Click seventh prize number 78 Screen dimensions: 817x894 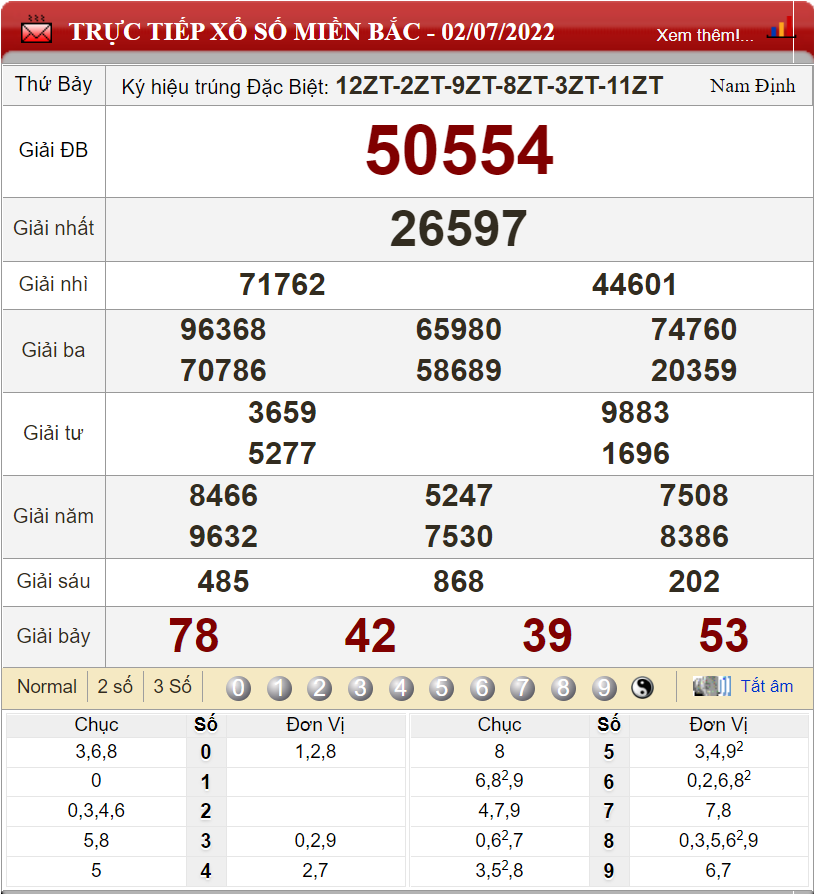(194, 636)
